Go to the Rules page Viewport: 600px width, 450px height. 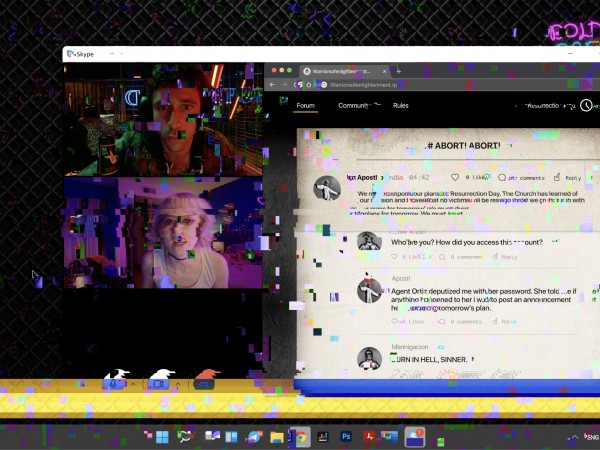pyautogui.click(x=400, y=105)
